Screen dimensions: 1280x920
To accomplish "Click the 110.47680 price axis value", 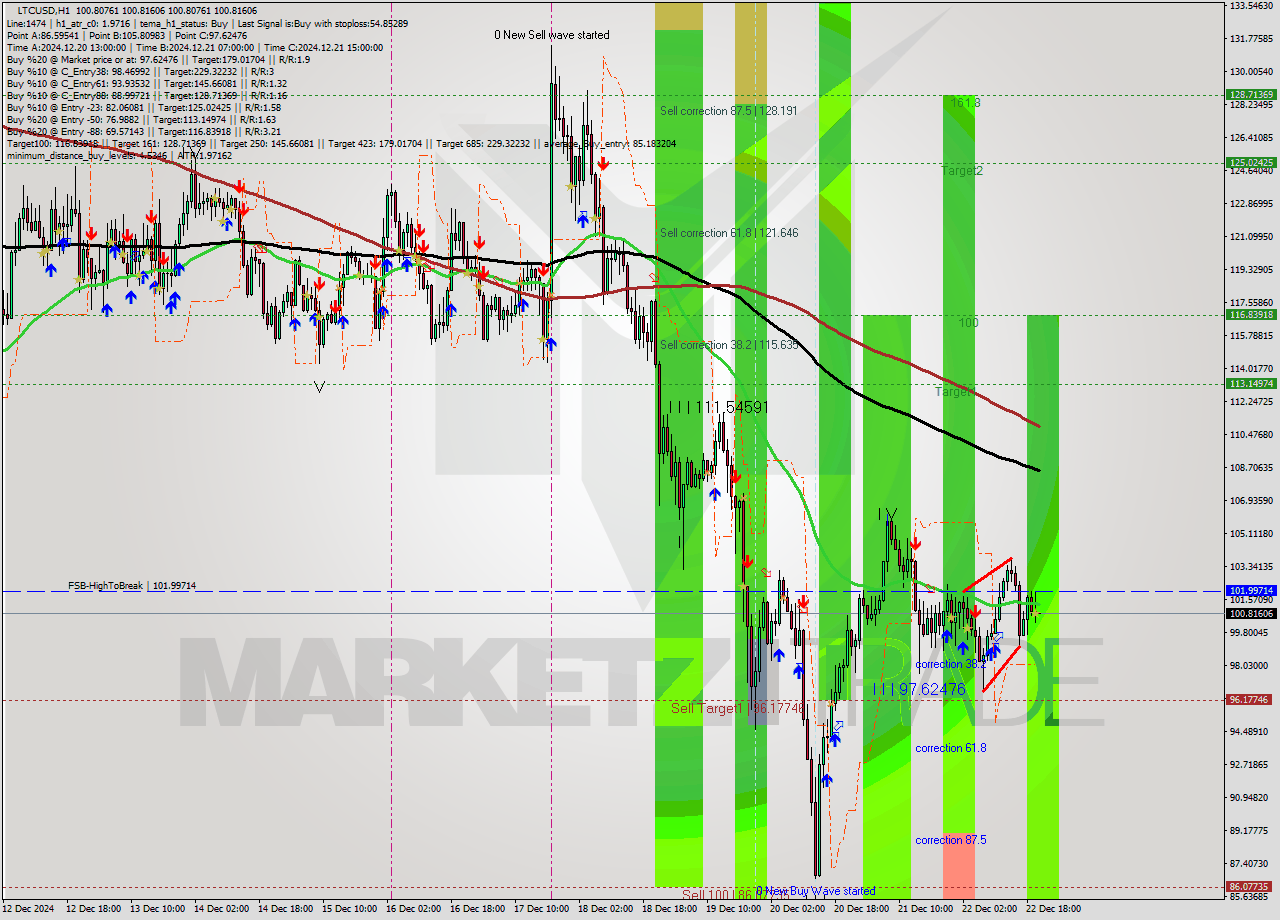I will pyautogui.click(x=1251, y=435).
